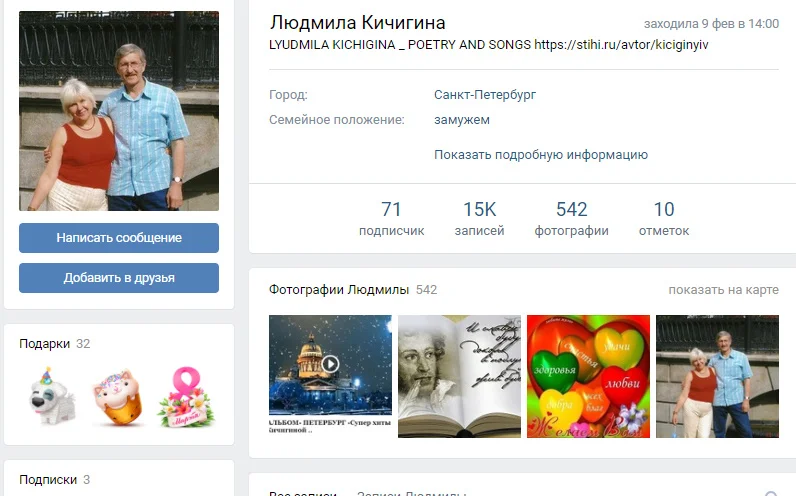Screen dimensions: 796x496
Task: Open the 542 фотографии counter
Action: pyautogui.click(x=571, y=218)
